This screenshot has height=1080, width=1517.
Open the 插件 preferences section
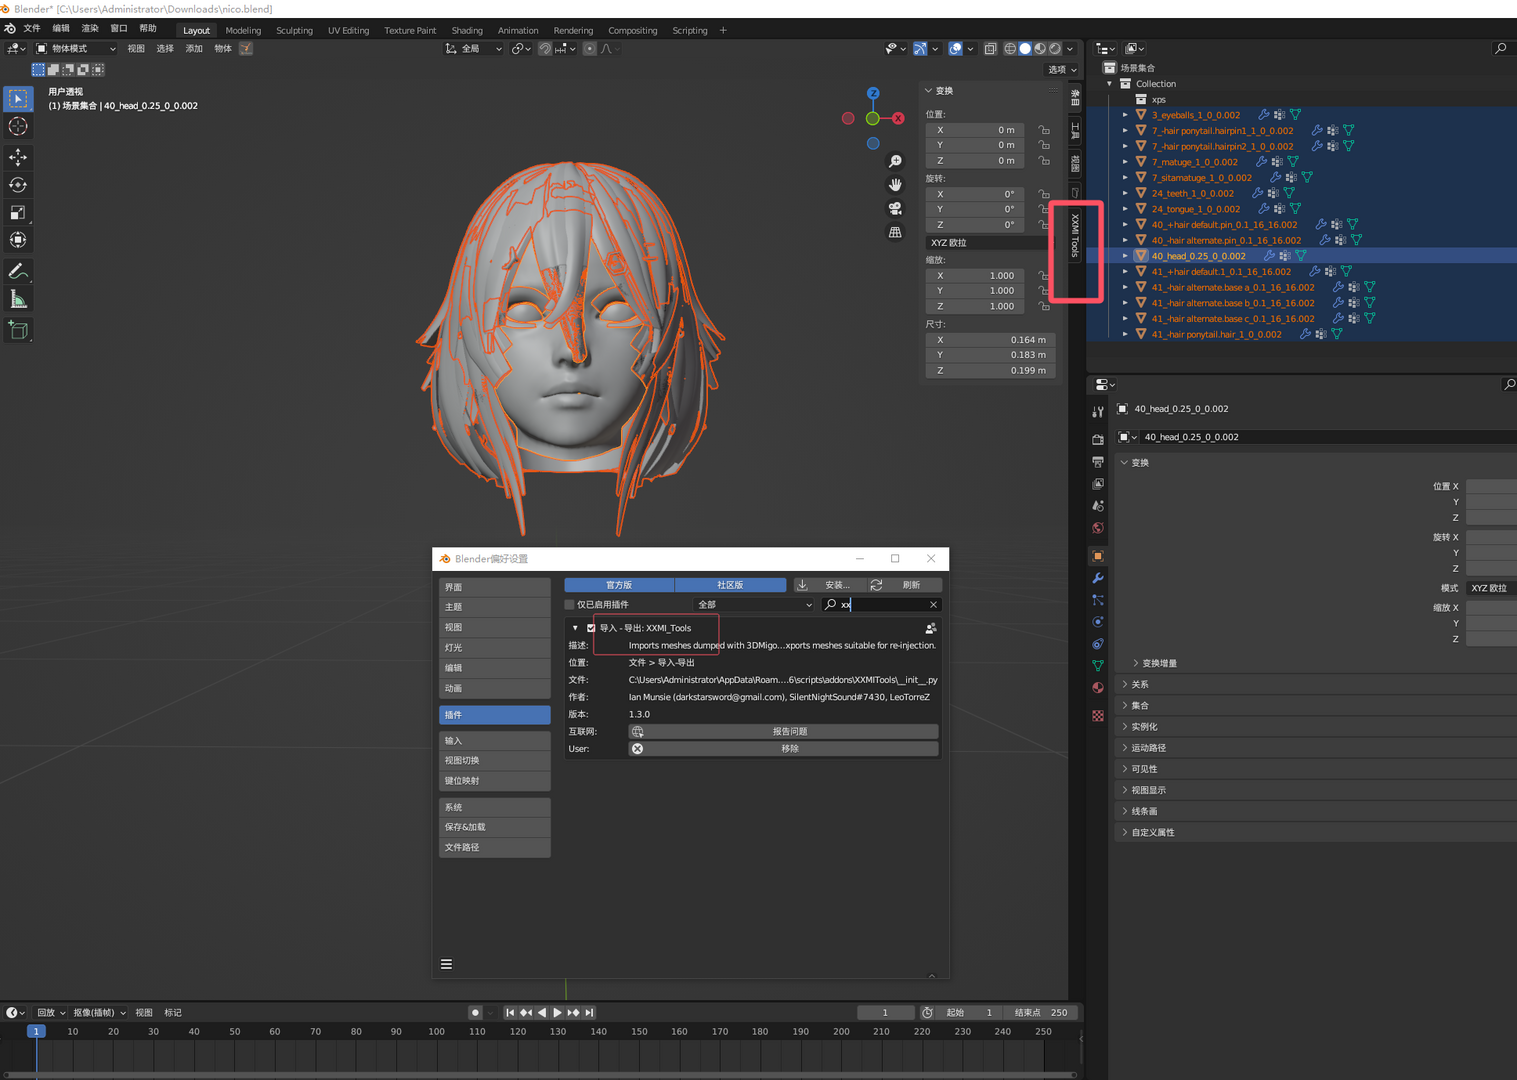pos(494,715)
